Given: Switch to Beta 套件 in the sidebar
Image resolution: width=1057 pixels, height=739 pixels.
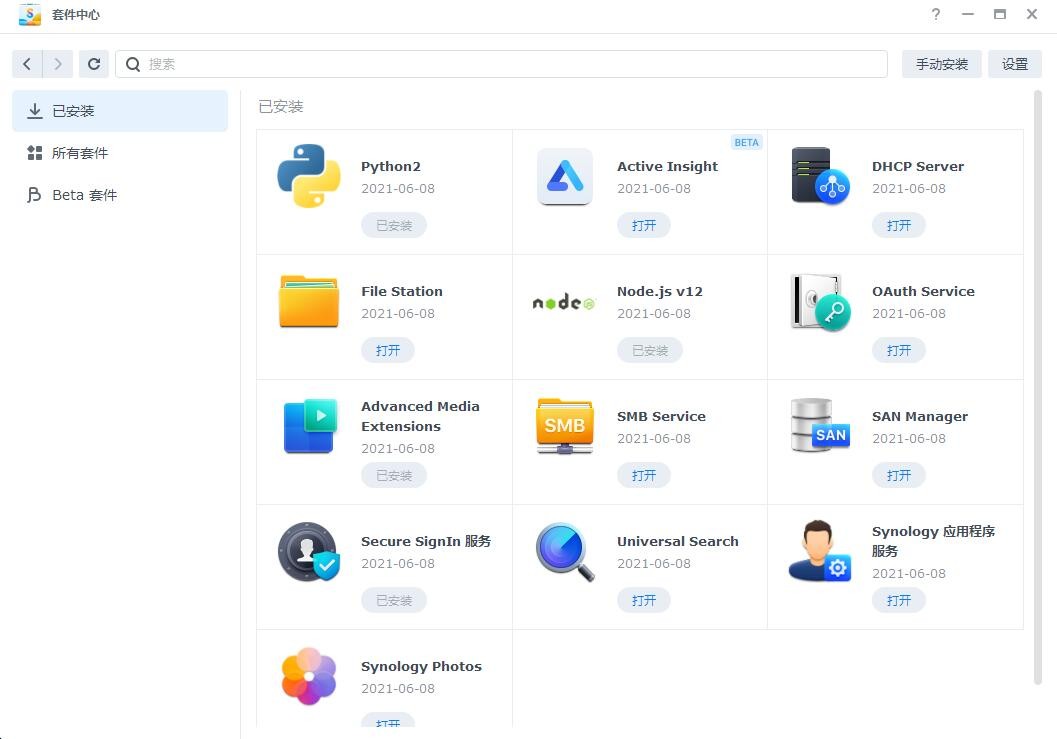Looking at the screenshot, I should 84,195.
